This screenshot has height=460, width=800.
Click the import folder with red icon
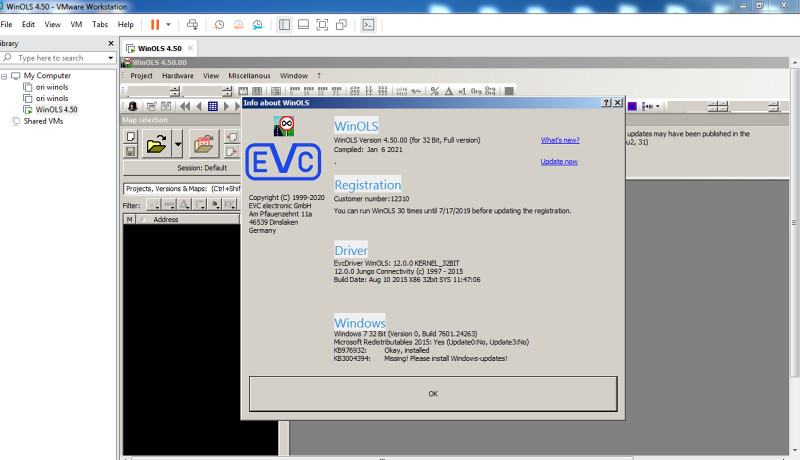click(203, 144)
